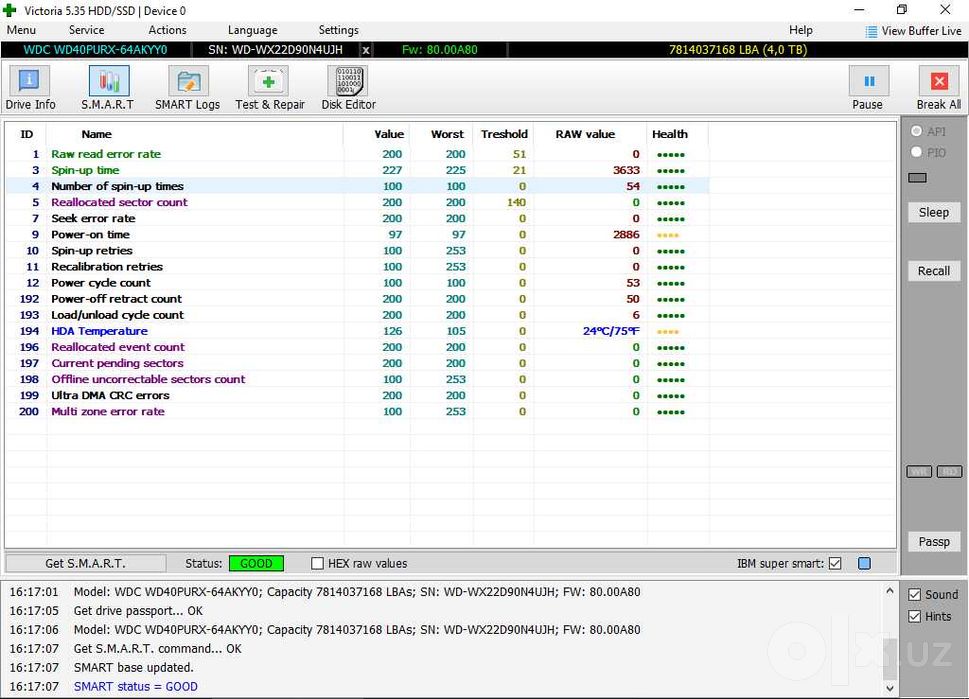Image resolution: width=969 pixels, height=699 pixels.
Task: Click the RAW value column header
Action: pos(585,134)
